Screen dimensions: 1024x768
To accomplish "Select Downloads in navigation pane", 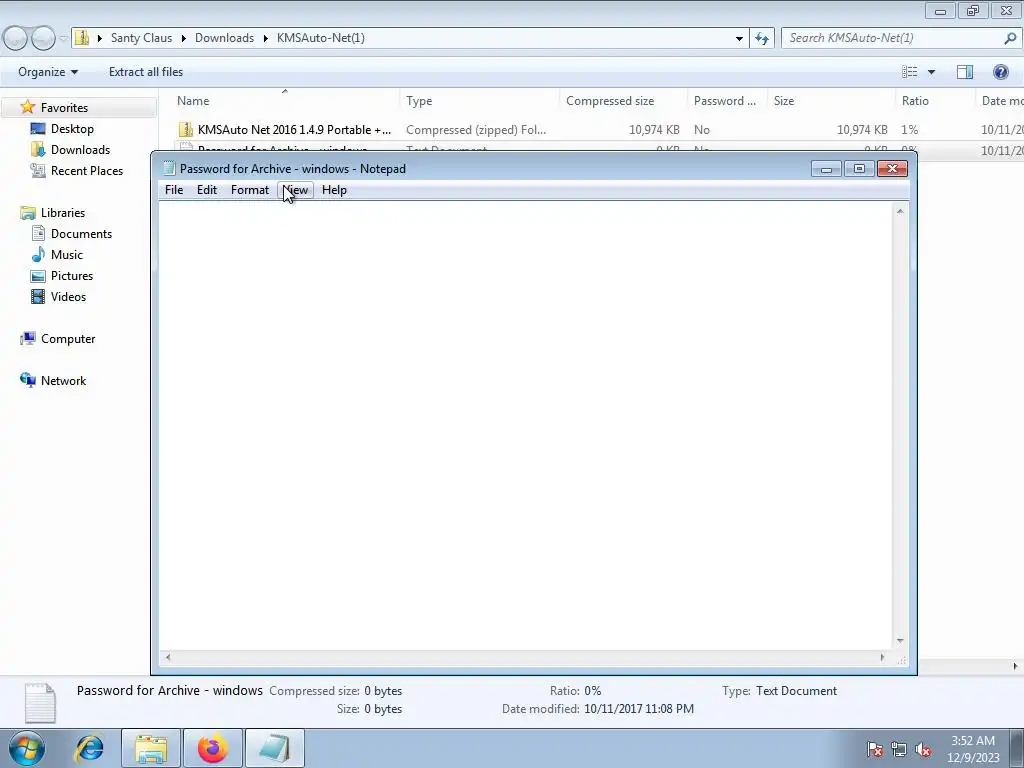I will (80, 150).
